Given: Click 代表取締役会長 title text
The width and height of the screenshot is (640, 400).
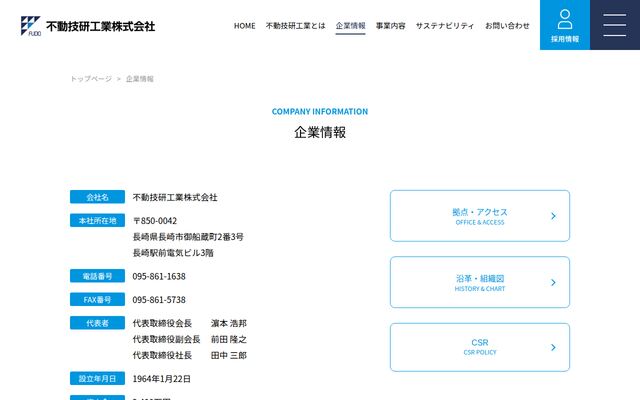Looking at the screenshot, I should click(x=162, y=323).
